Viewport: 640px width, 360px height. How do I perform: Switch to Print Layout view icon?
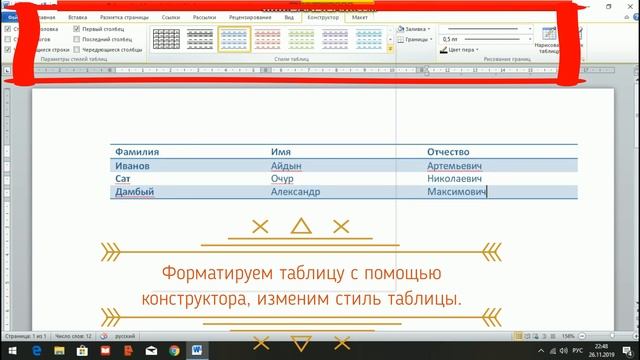(518, 336)
